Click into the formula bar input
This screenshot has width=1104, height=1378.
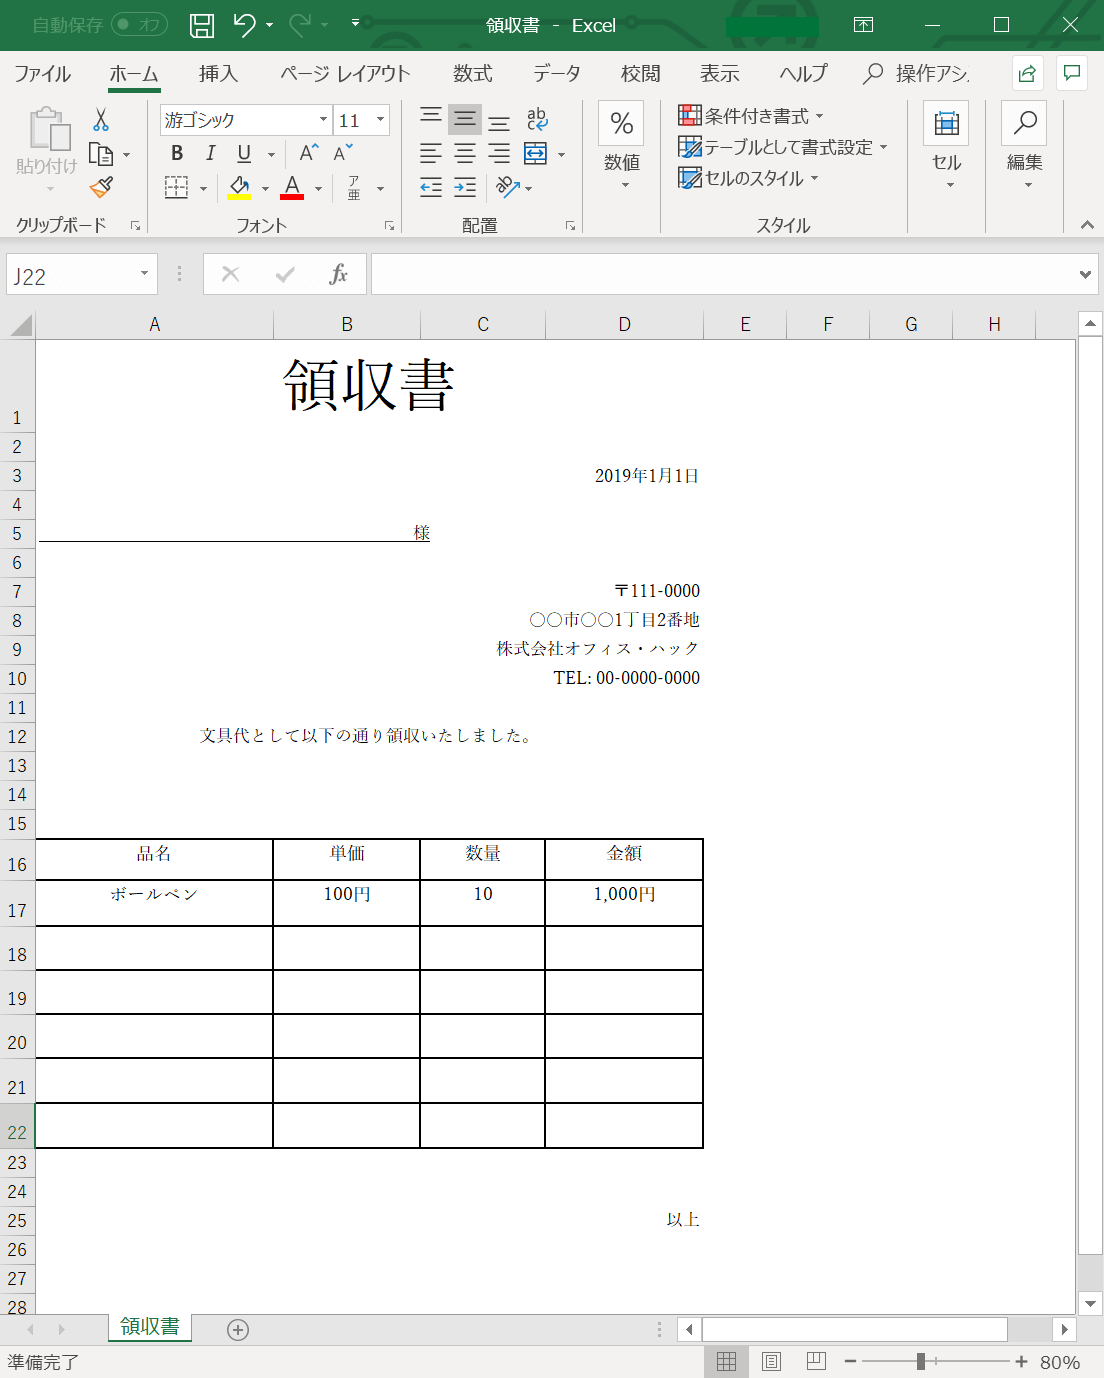point(723,274)
